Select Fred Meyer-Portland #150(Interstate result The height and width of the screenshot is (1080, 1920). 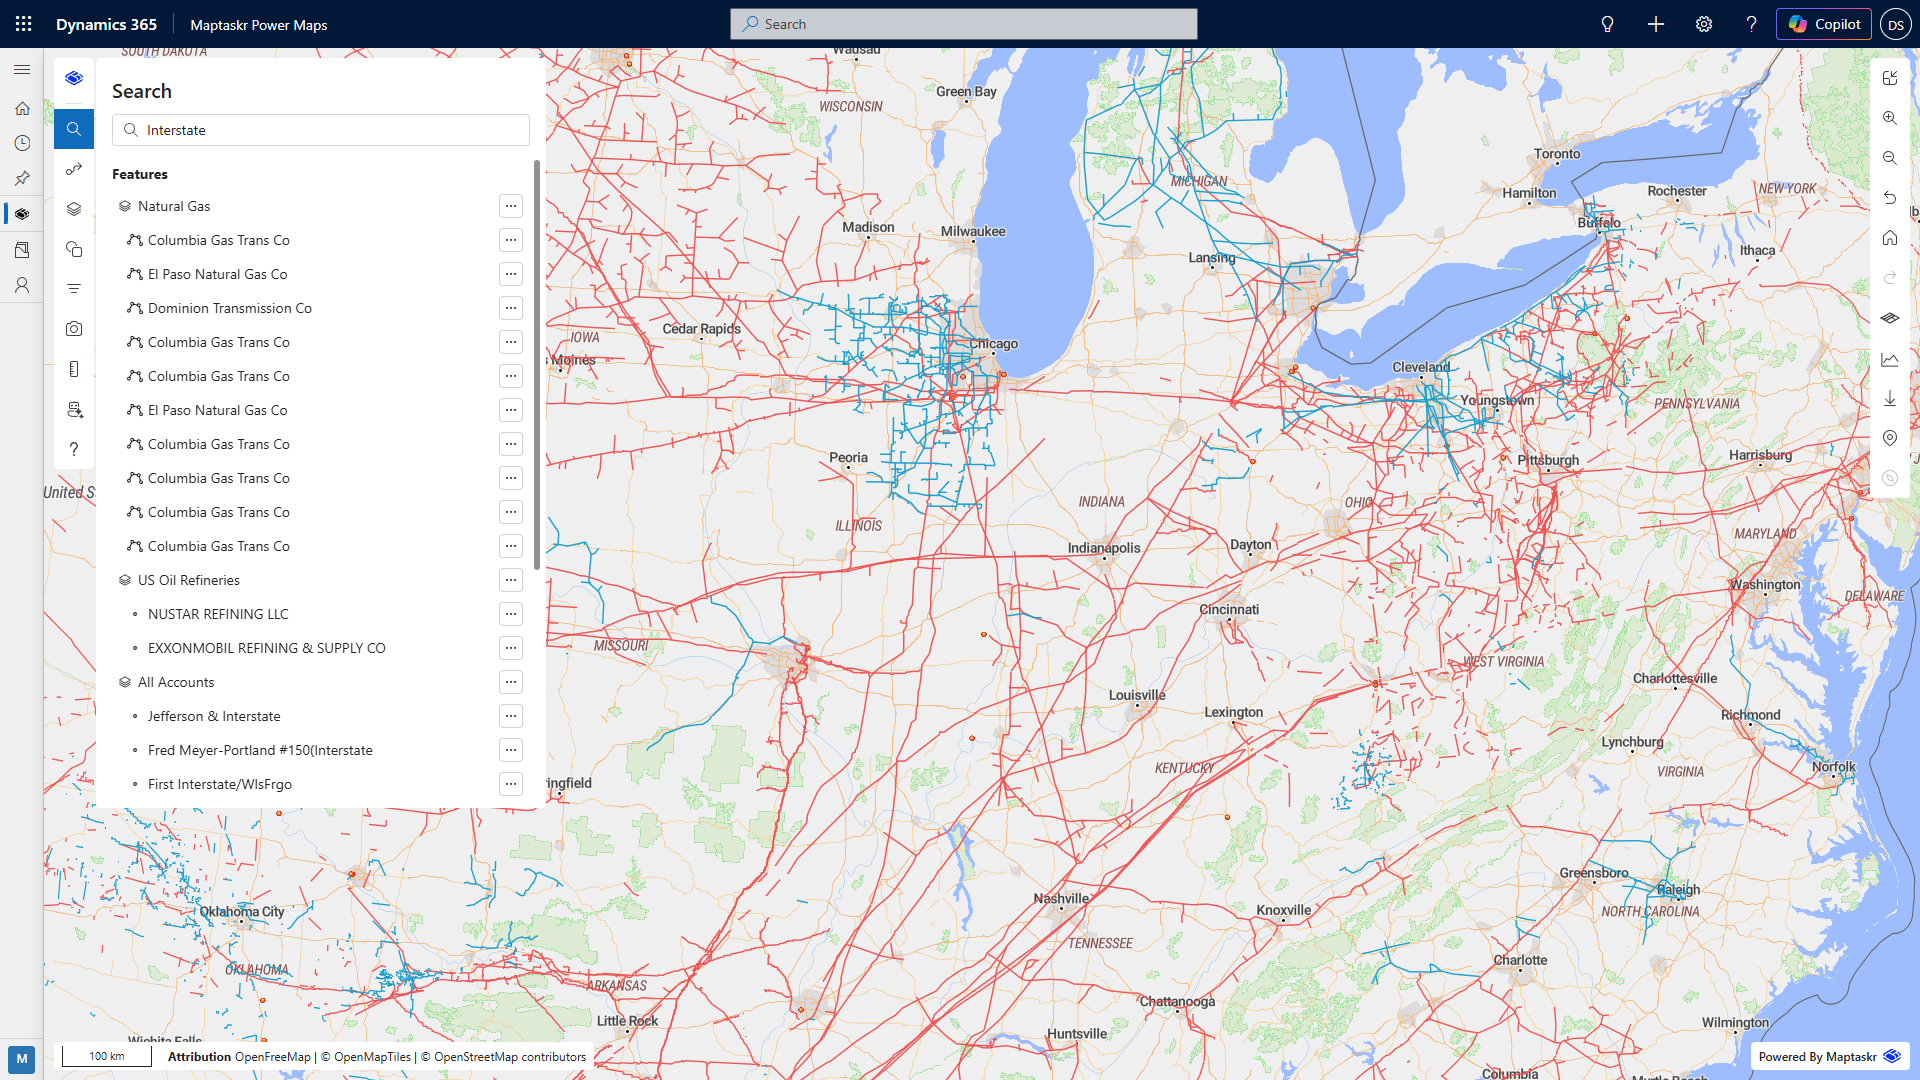pos(260,750)
